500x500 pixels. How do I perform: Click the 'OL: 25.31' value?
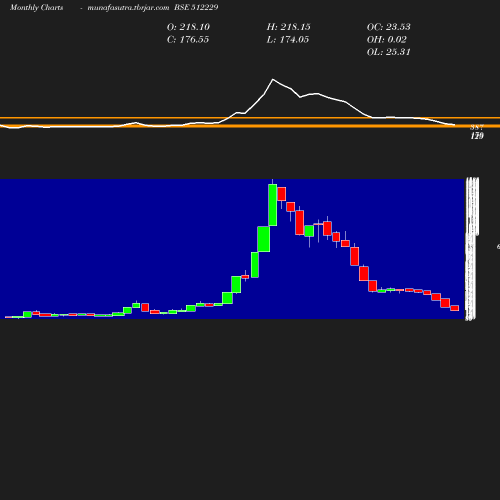coord(388,52)
